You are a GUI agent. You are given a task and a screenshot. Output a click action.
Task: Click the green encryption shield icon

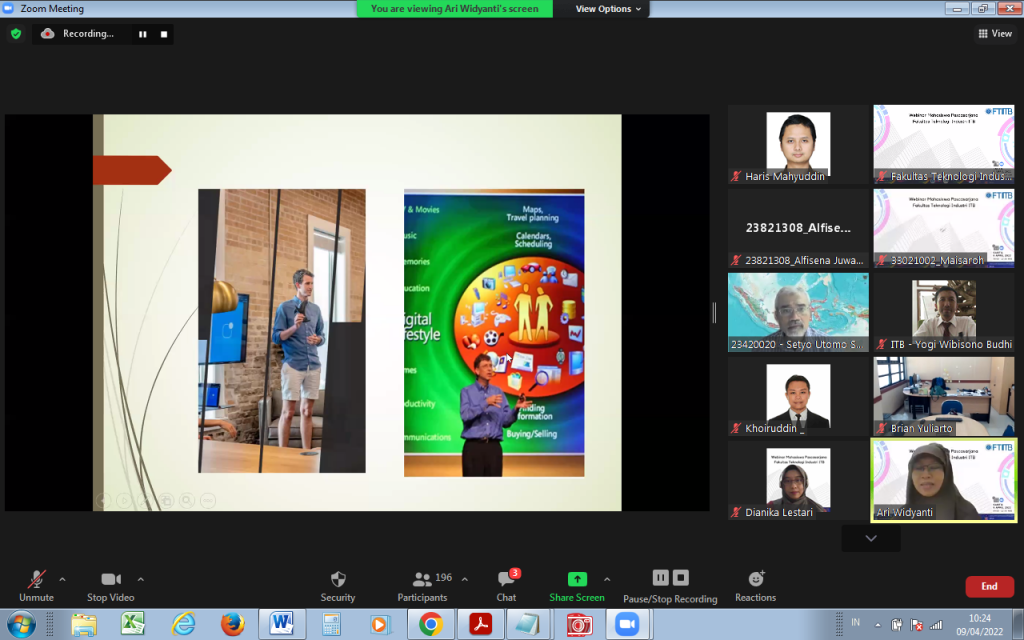click(x=16, y=33)
